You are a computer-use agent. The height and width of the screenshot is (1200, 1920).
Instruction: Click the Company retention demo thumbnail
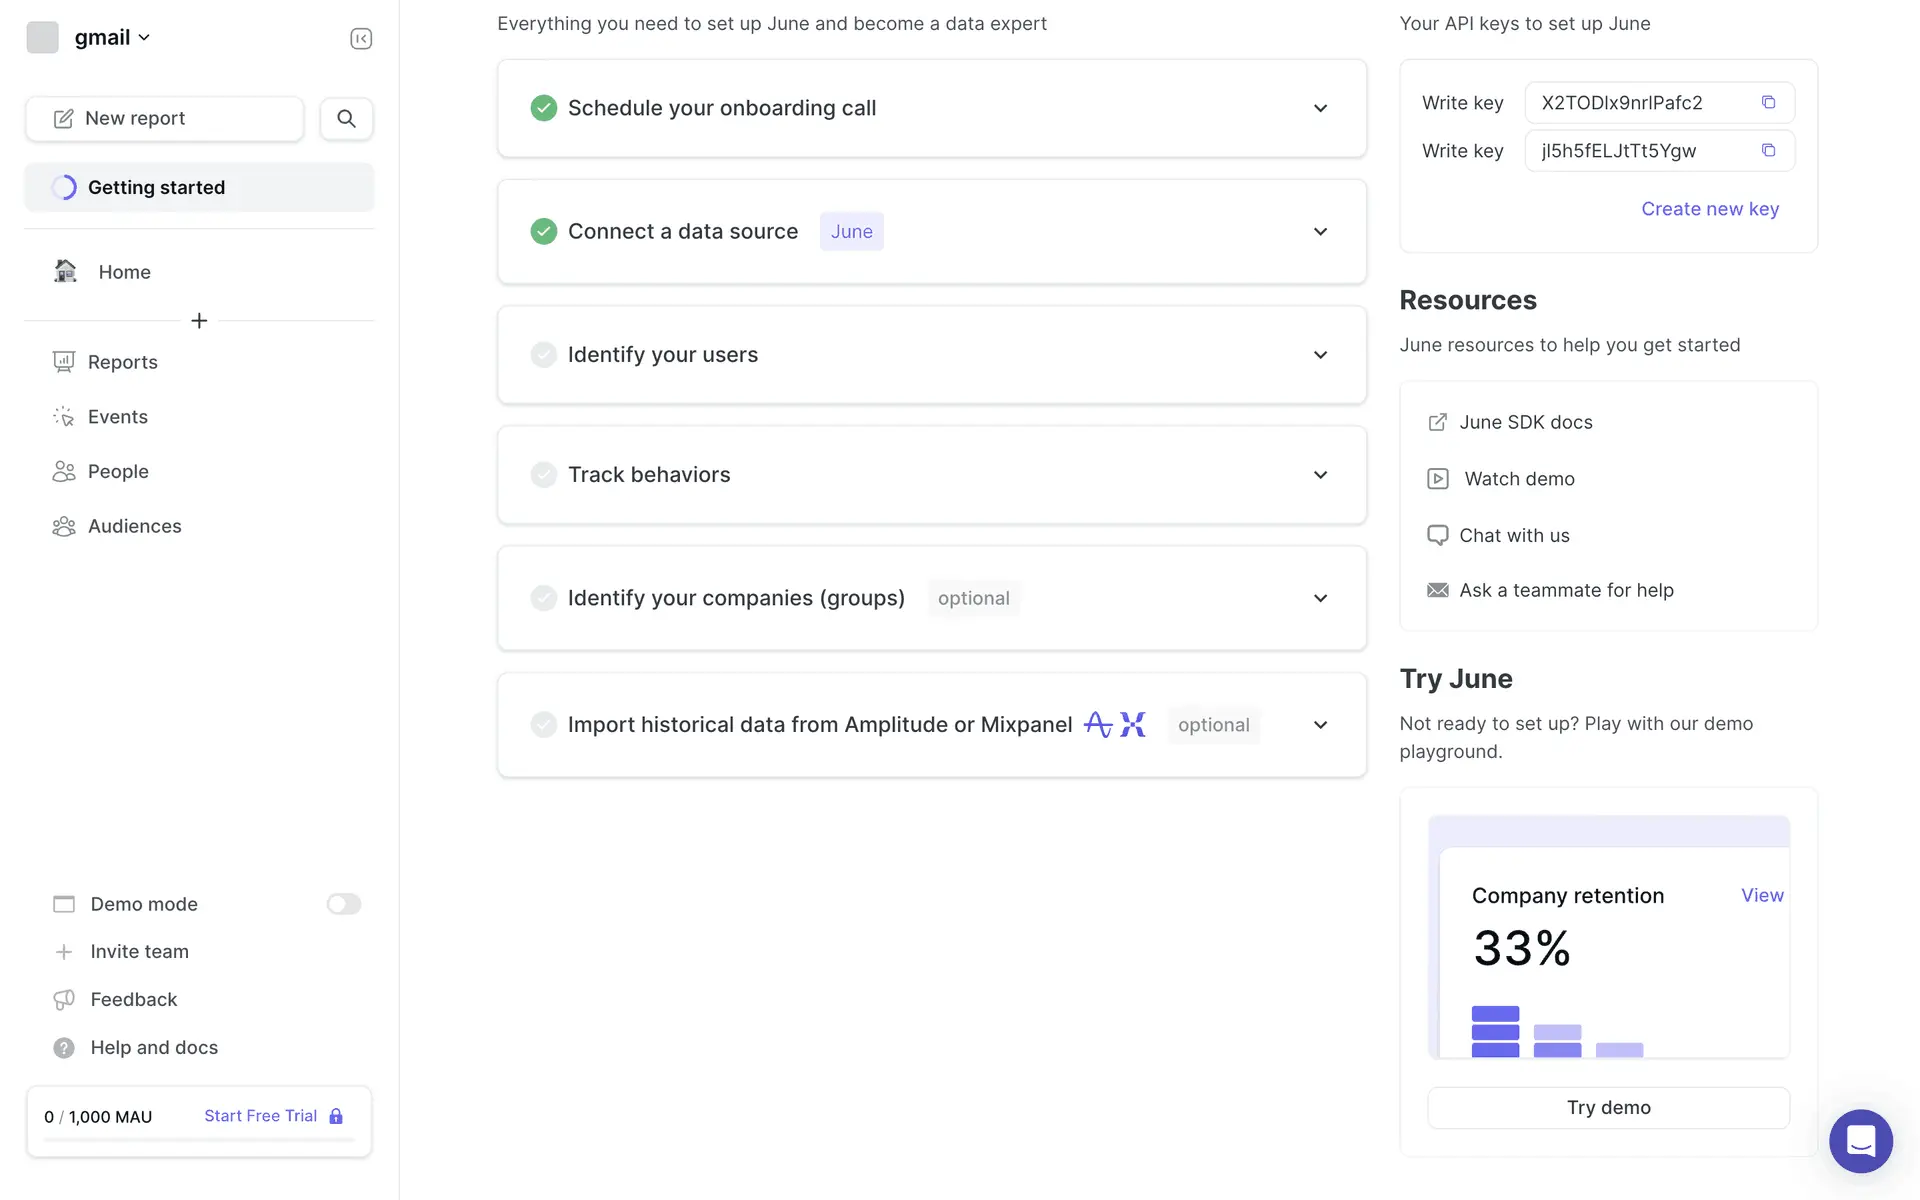[1608, 937]
